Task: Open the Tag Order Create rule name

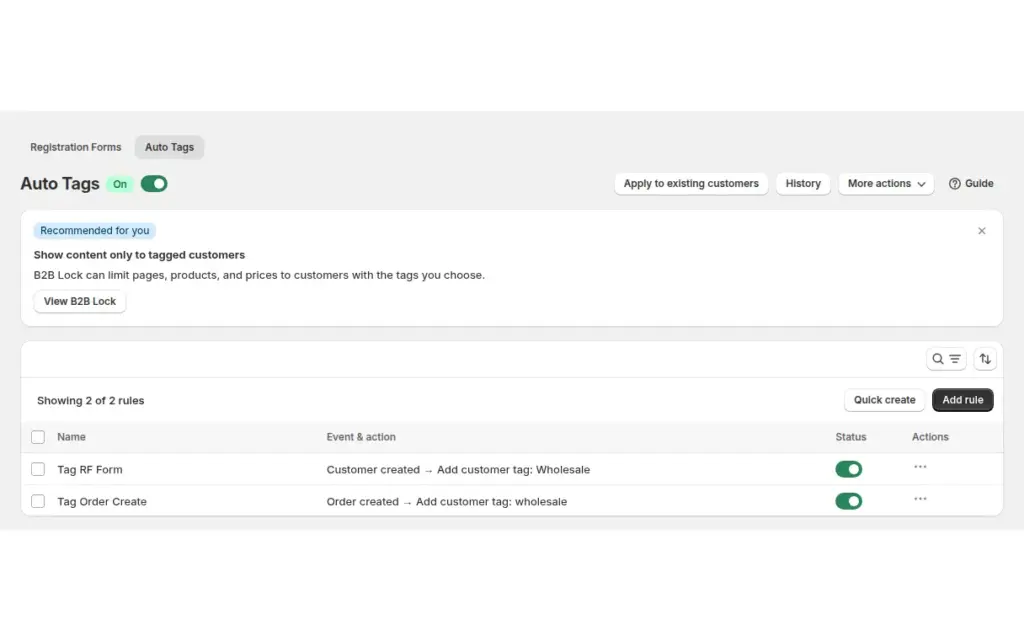Action: tap(102, 501)
